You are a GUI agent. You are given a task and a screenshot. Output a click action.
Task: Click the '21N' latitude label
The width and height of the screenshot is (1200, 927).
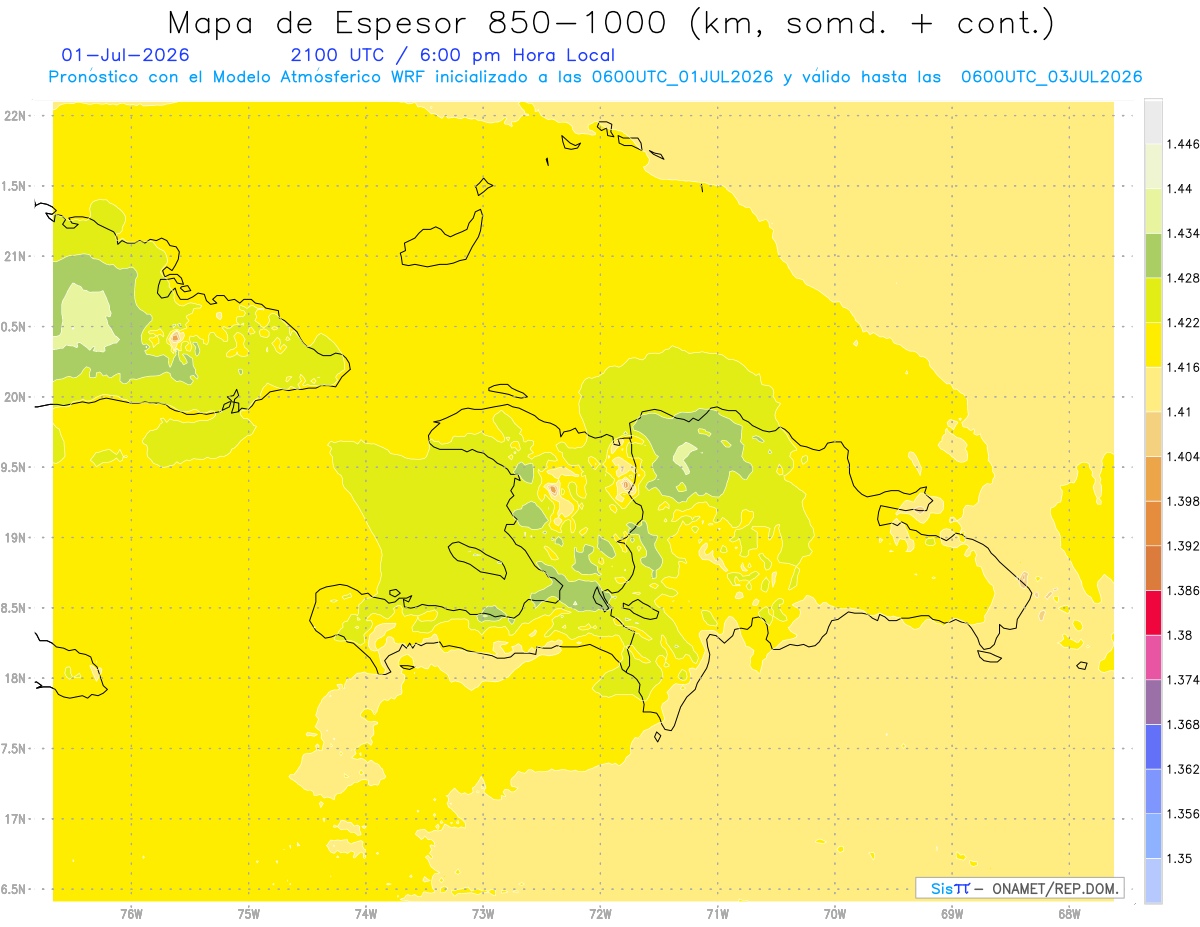click(15, 256)
